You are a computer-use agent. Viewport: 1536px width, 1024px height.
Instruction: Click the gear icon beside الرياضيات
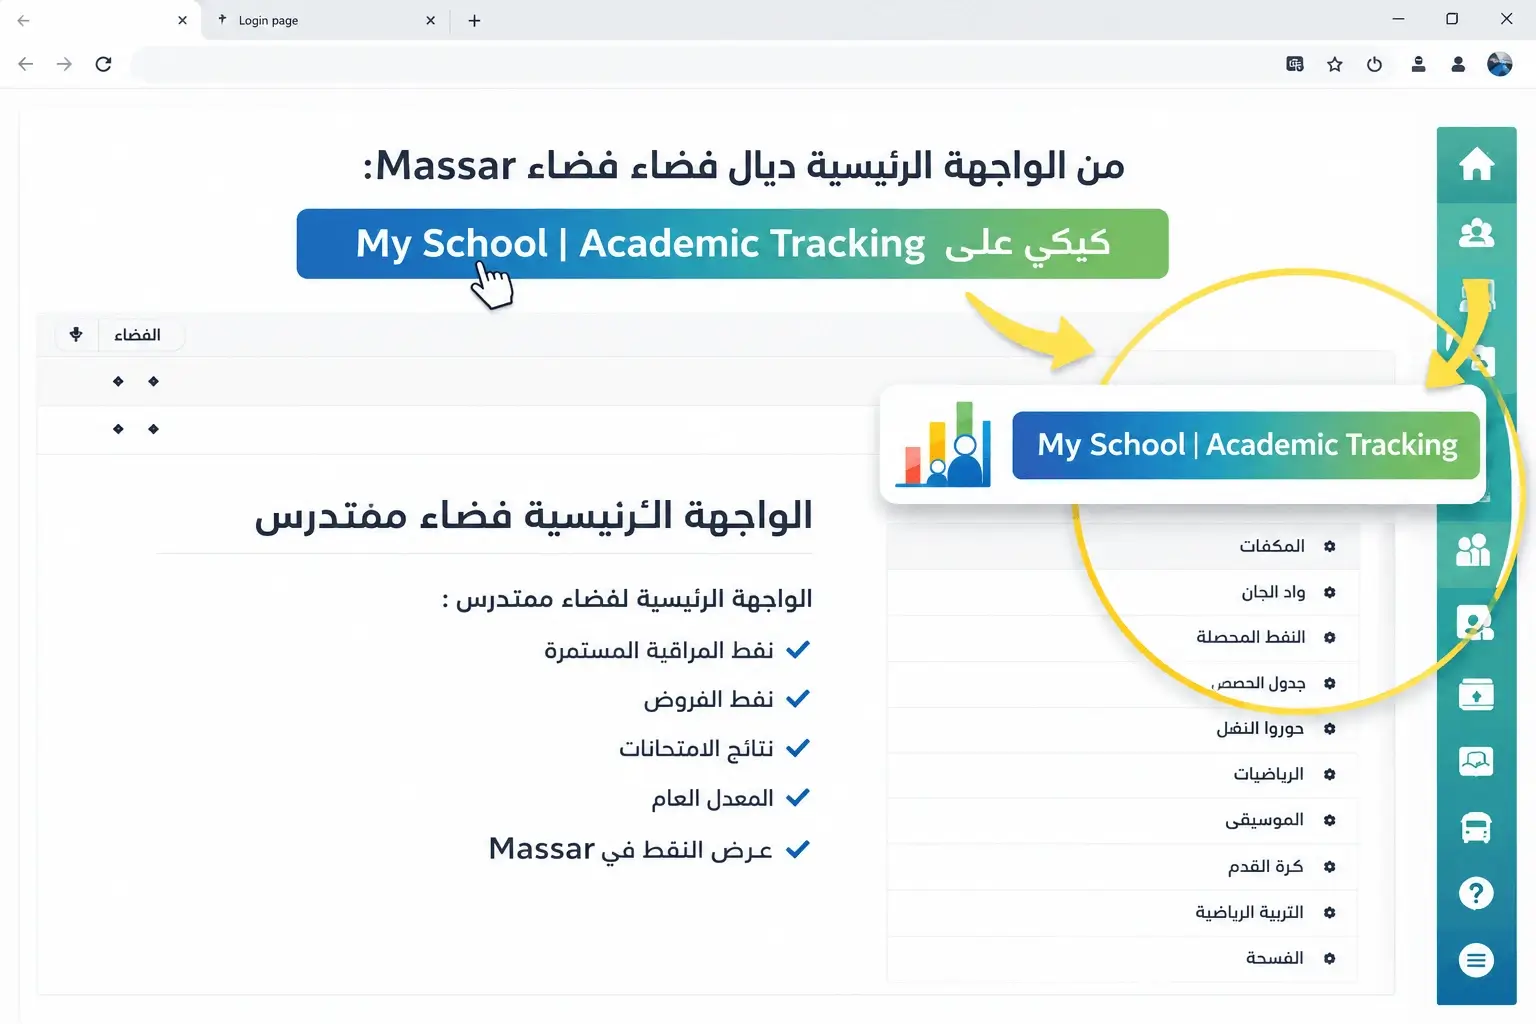point(1330,774)
